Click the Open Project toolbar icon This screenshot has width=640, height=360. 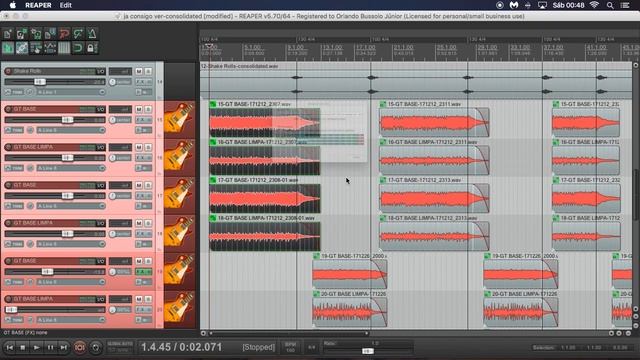point(22,33)
